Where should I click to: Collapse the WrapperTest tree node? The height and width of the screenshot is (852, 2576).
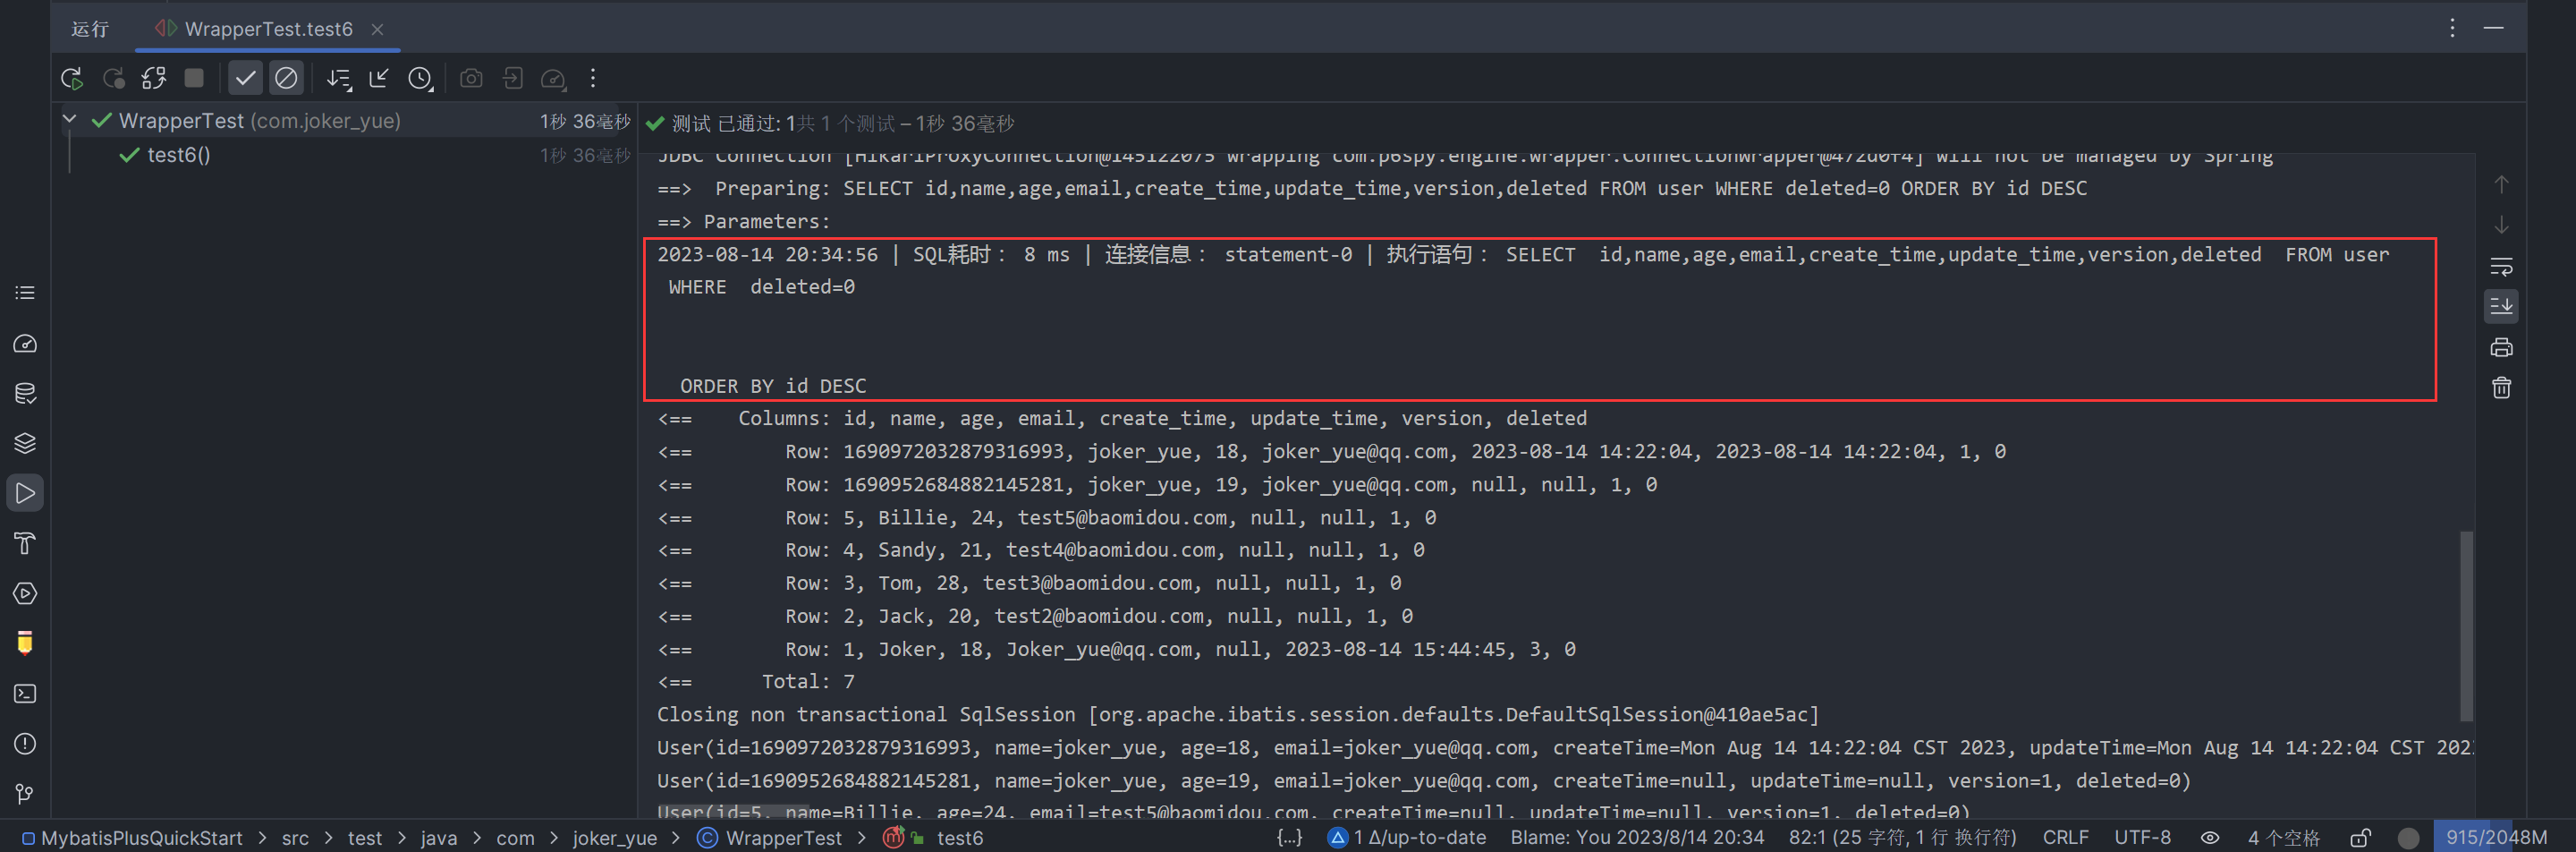pyautogui.click(x=69, y=120)
